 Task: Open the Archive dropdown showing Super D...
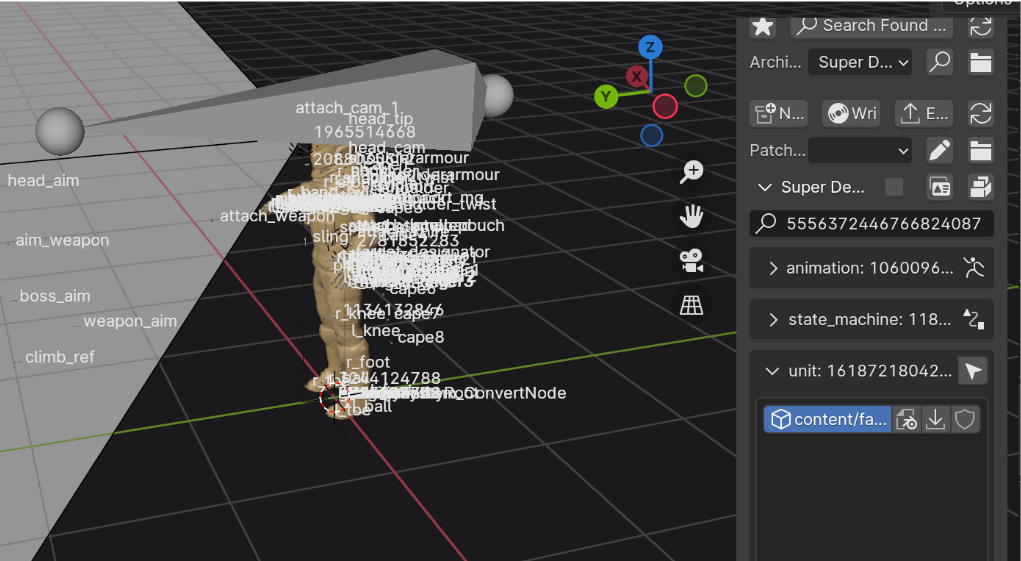[x=860, y=62]
